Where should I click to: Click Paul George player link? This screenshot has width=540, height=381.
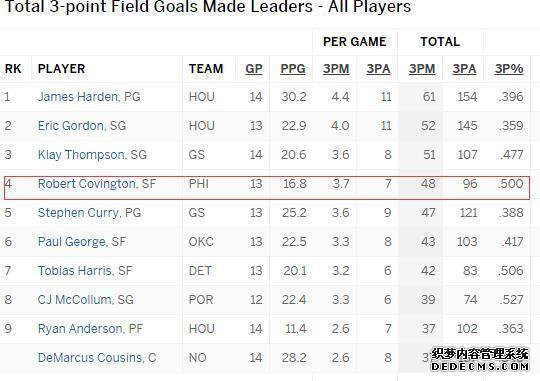coord(71,241)
